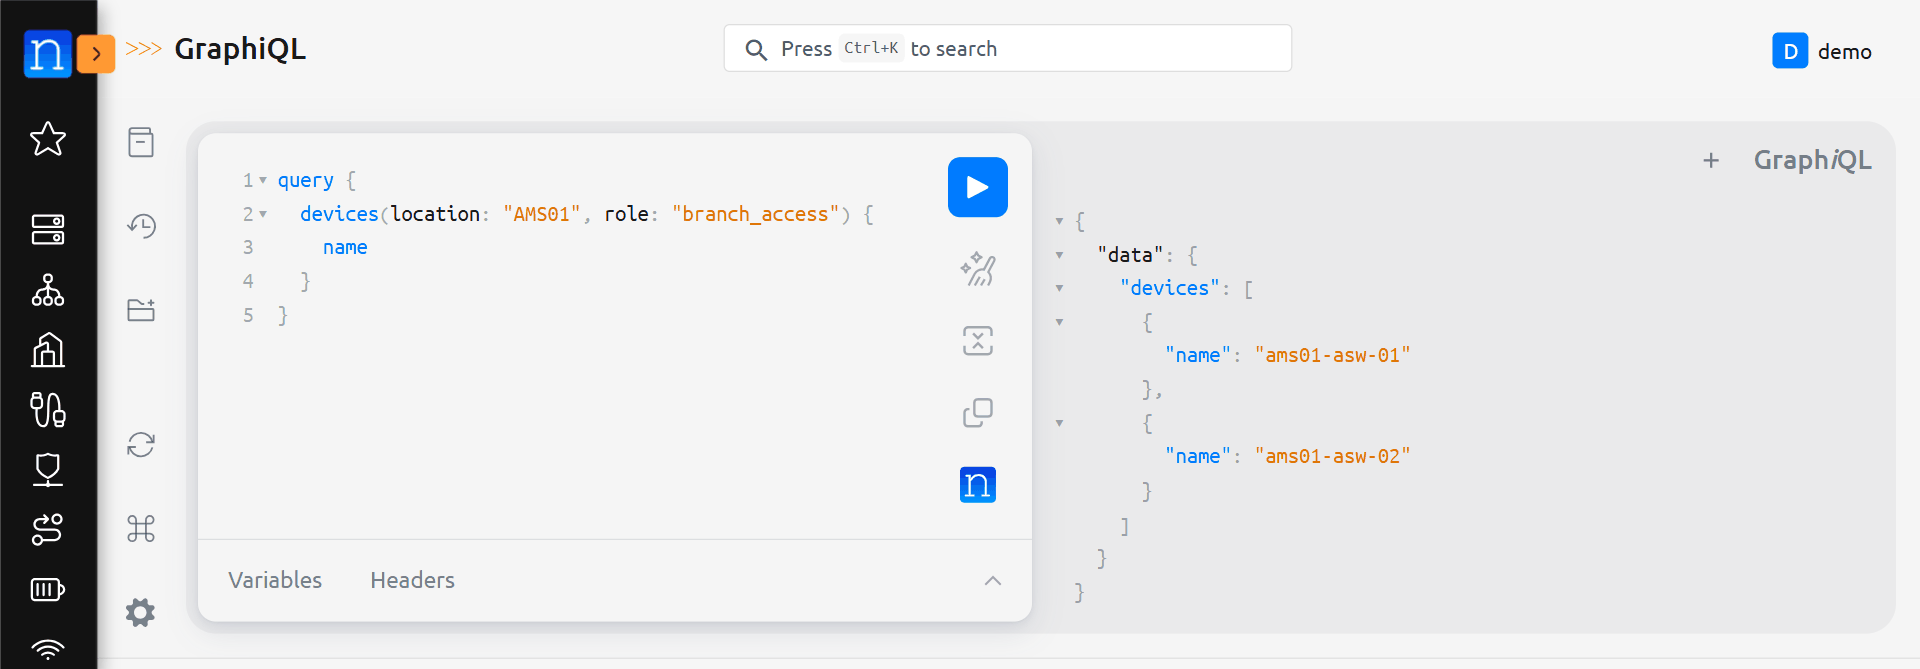1920x669 pixels.
Task: Open the documentation explorer icon
Action: point(141,142)
